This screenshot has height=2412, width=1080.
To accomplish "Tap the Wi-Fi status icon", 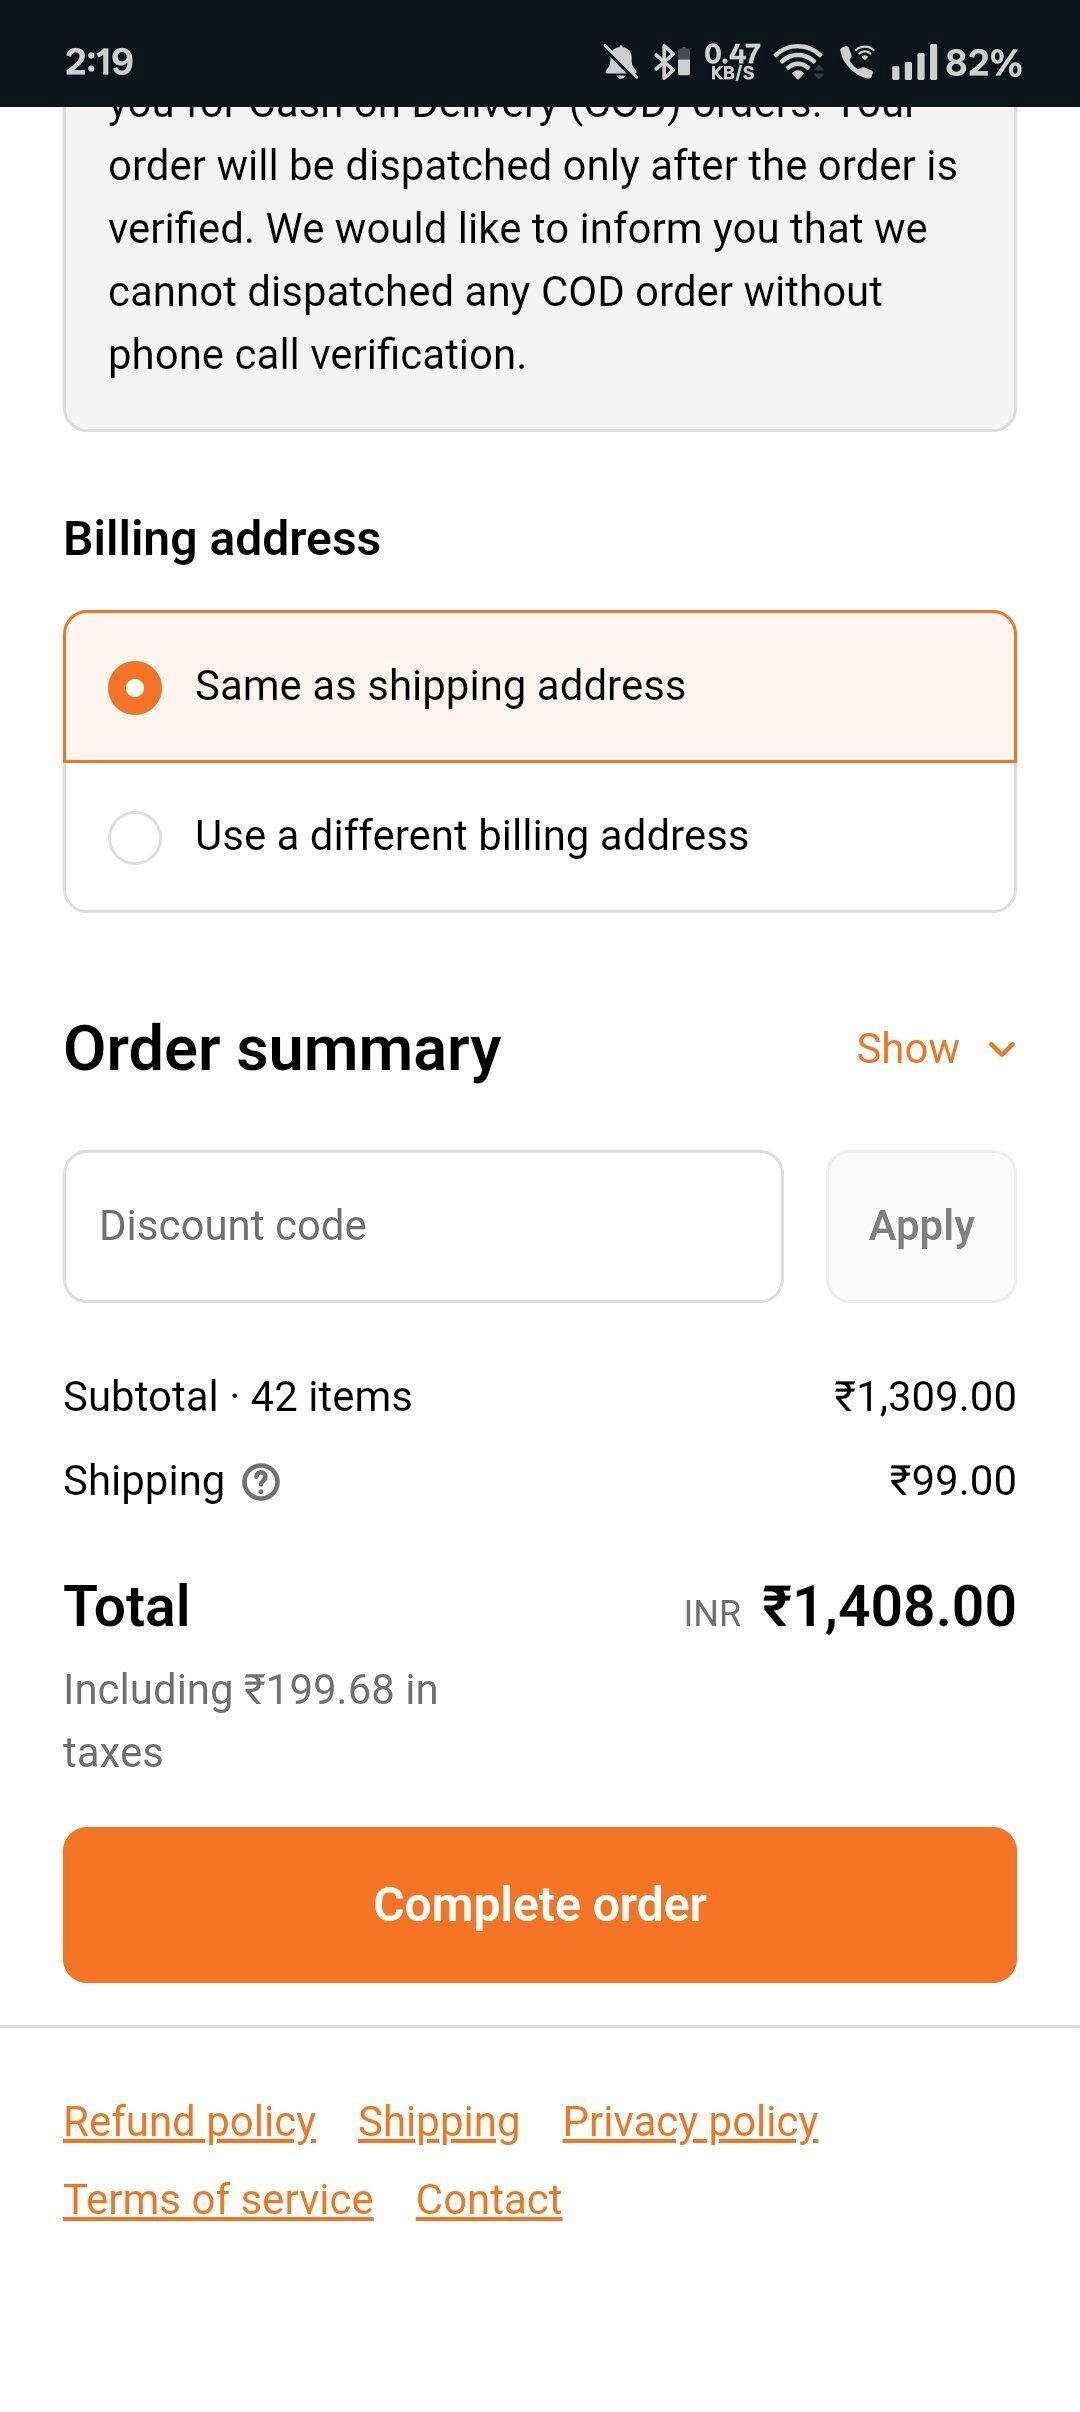I will click(x=798, y=62).
